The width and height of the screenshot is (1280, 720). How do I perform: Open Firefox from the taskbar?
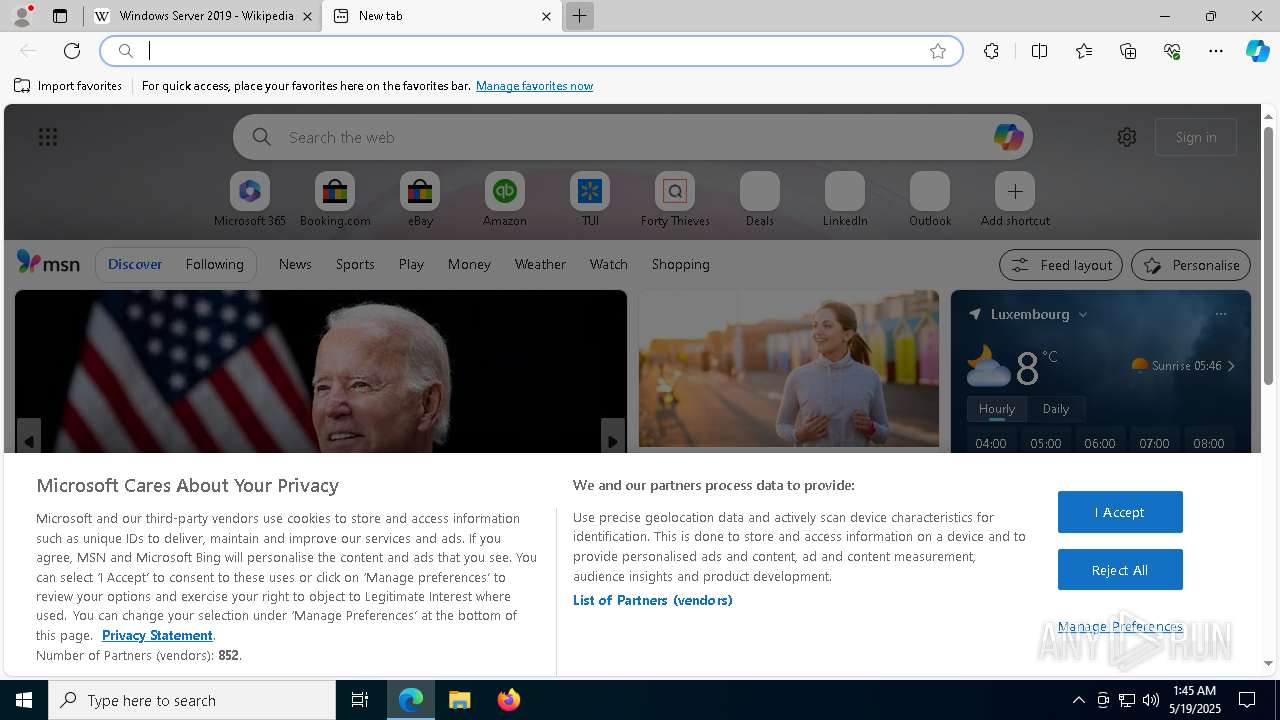coord(509,700)
